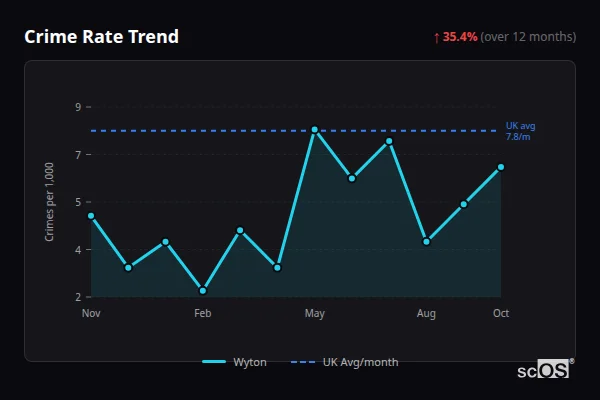Click the dashed UK average line
Screen dimensions: 600x400
point(293,131)
